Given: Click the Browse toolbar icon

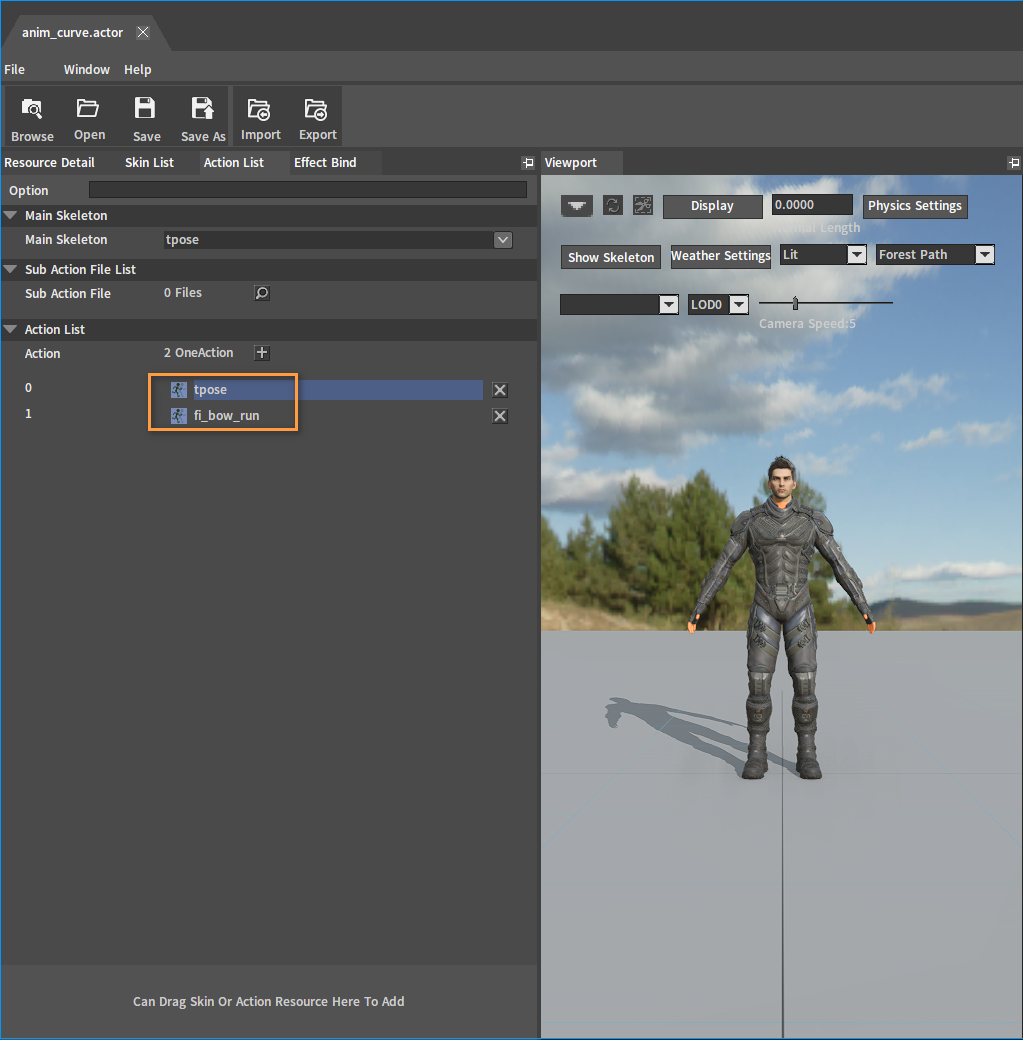Looking at the screenshot, I should [32, 108].
